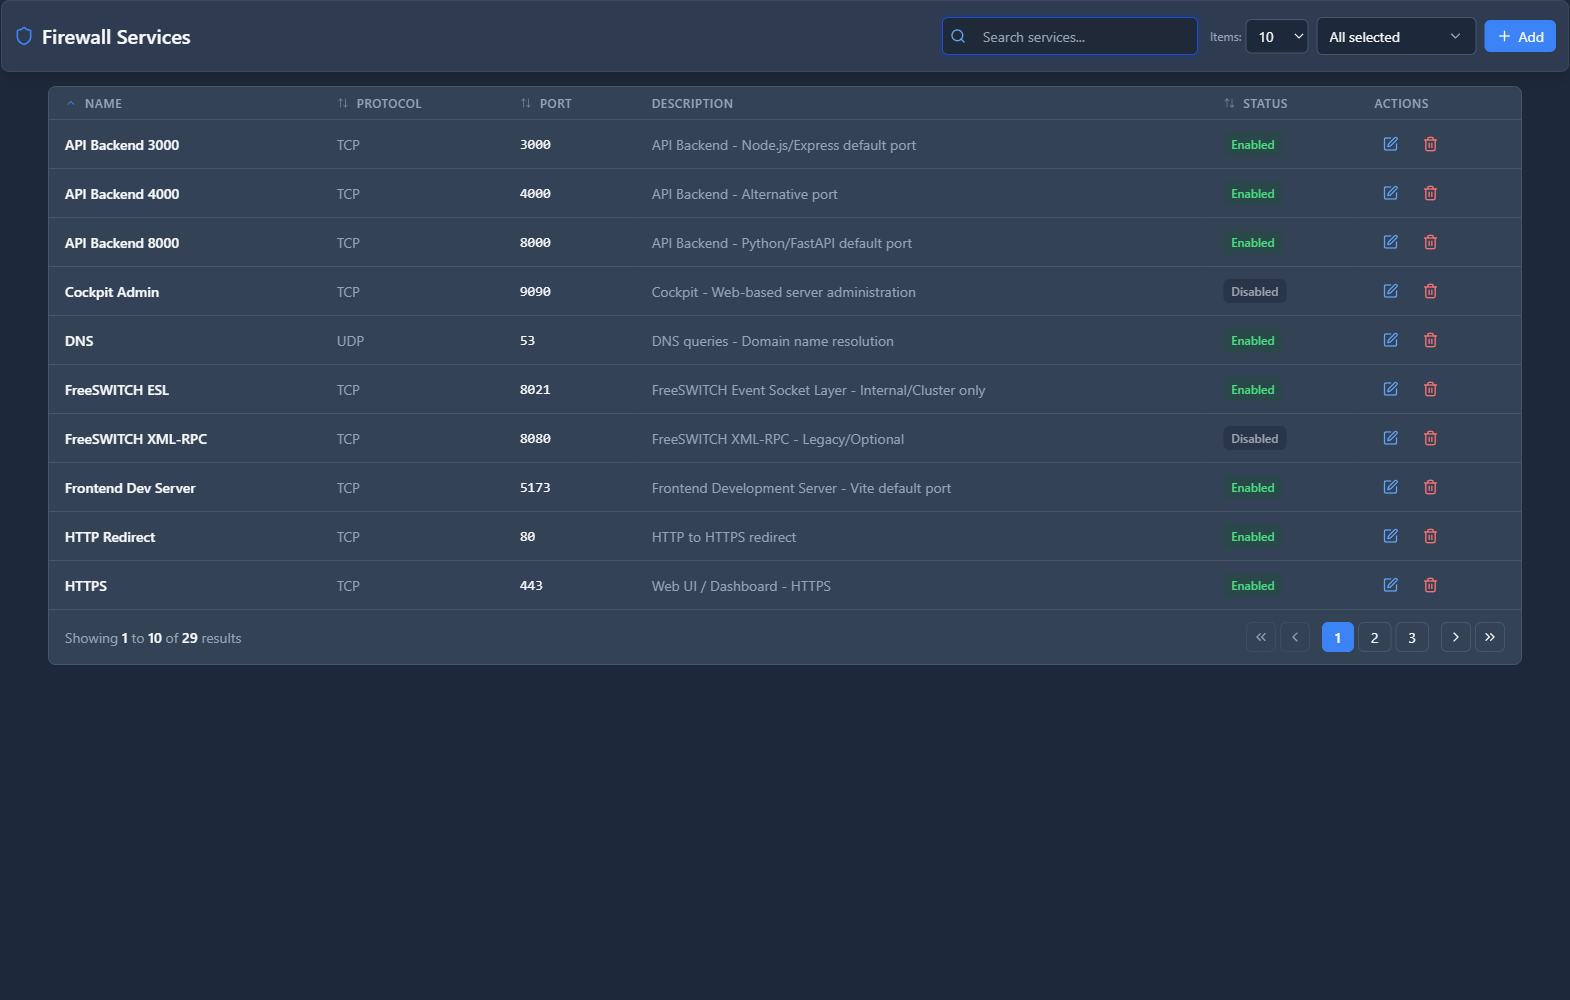Switch to page 3 of results
The width and height of the screenshot is (1570, 1000).
(1411, 638)
